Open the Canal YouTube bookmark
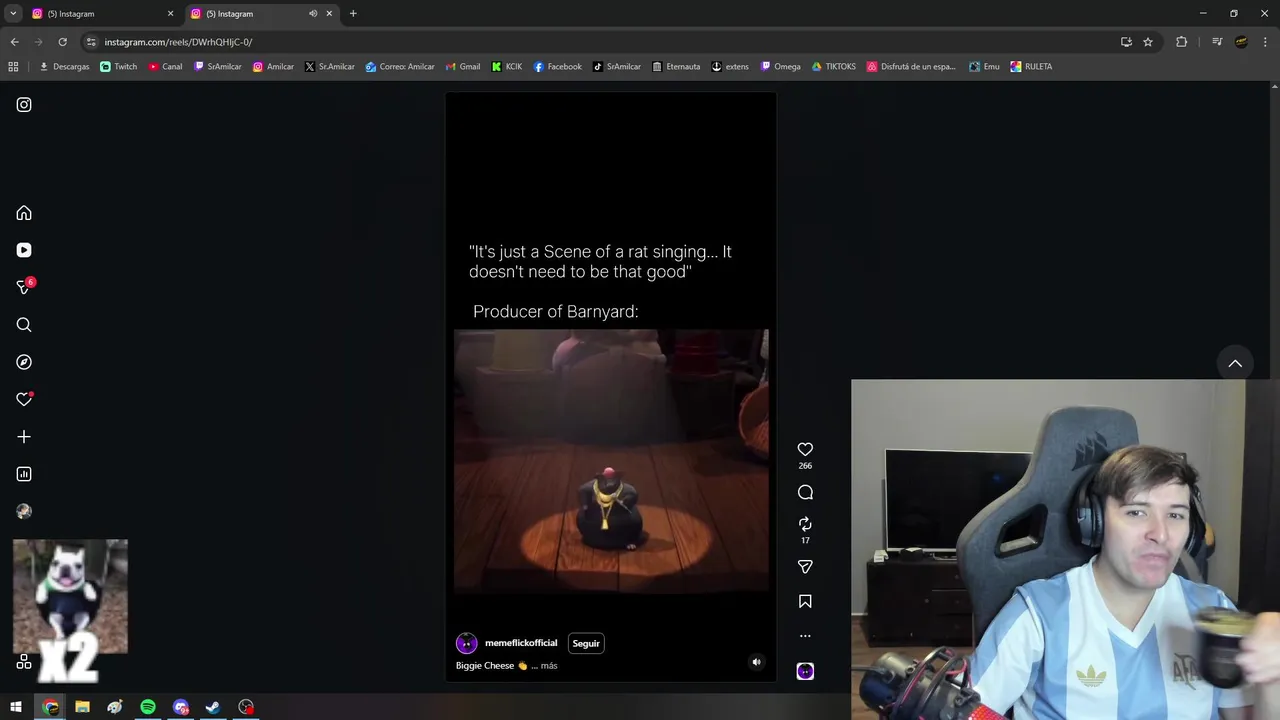Image resolution: width=1280 pixels, height=720 pixels. (165, 67)
